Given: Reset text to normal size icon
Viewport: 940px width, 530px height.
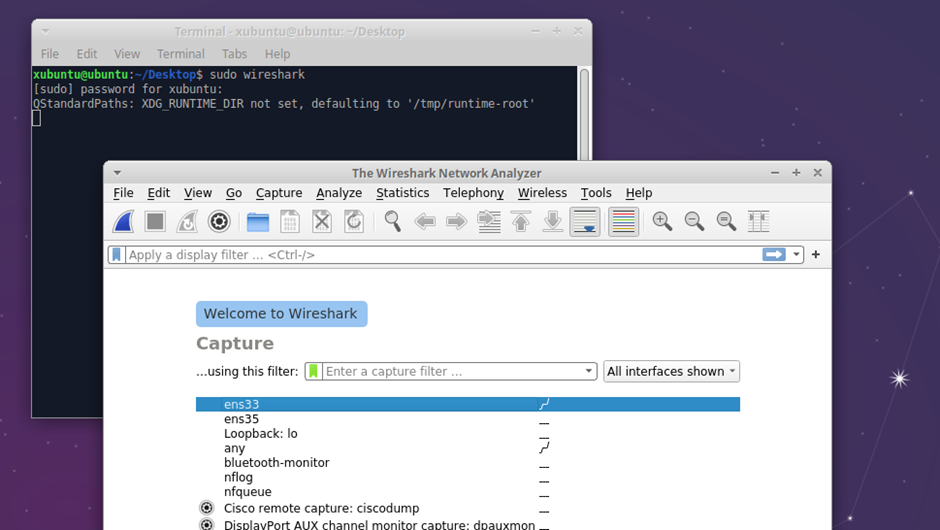Looking at the screenshot, I should point(726,221).
